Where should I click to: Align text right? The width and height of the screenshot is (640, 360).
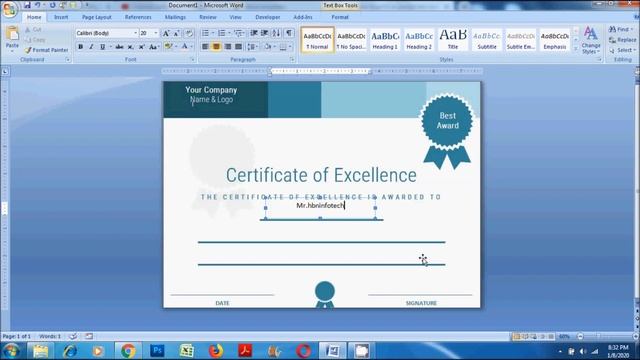(x=227, y=47)
